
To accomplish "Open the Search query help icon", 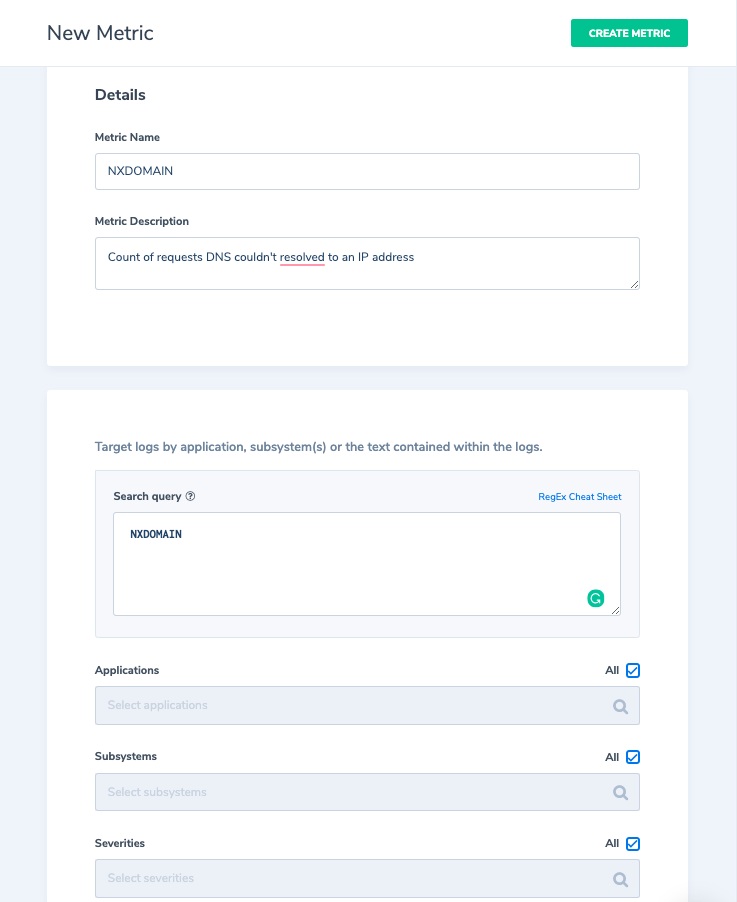I will [190, 496].
